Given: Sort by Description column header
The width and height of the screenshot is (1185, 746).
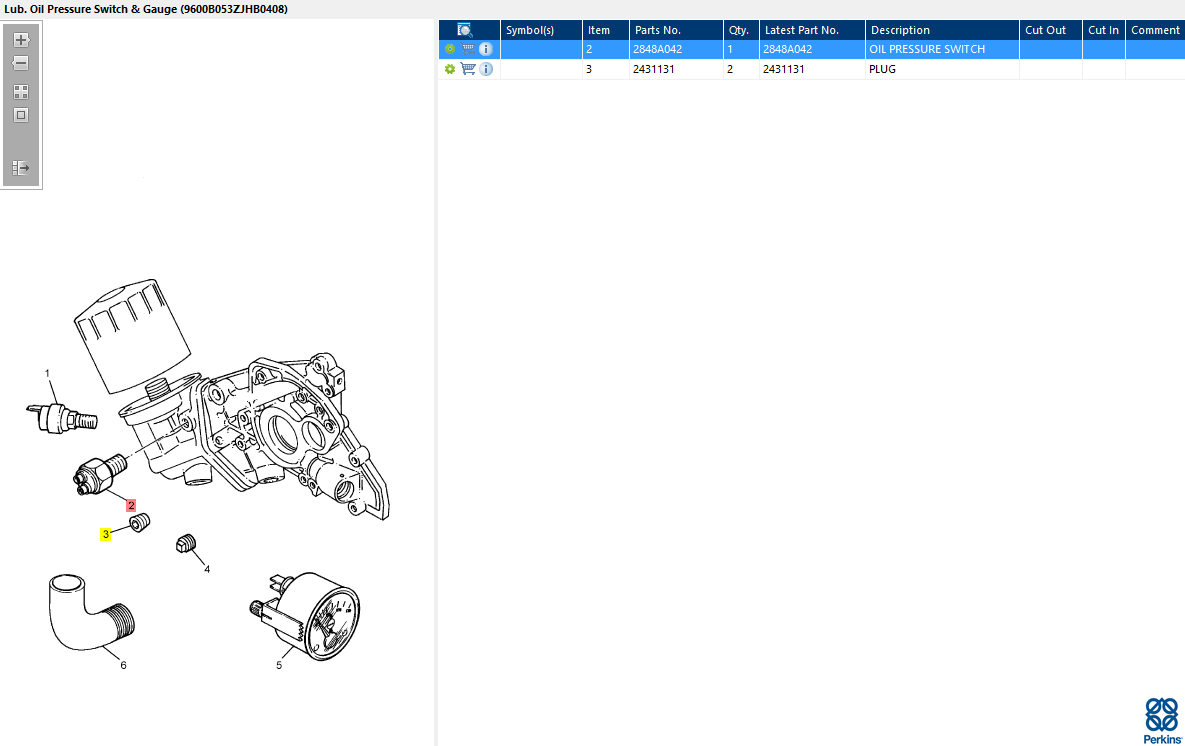Looking at the screenshot, I should (x=942, y=30).
